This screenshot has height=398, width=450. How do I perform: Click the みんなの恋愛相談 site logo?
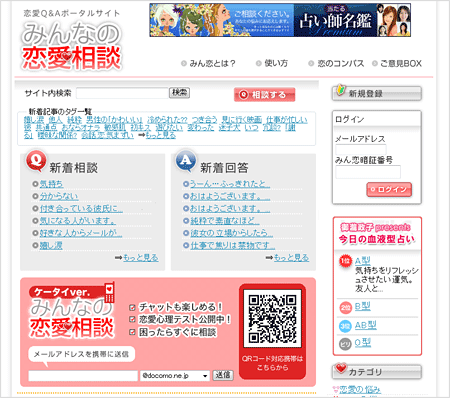coord(71,46)
